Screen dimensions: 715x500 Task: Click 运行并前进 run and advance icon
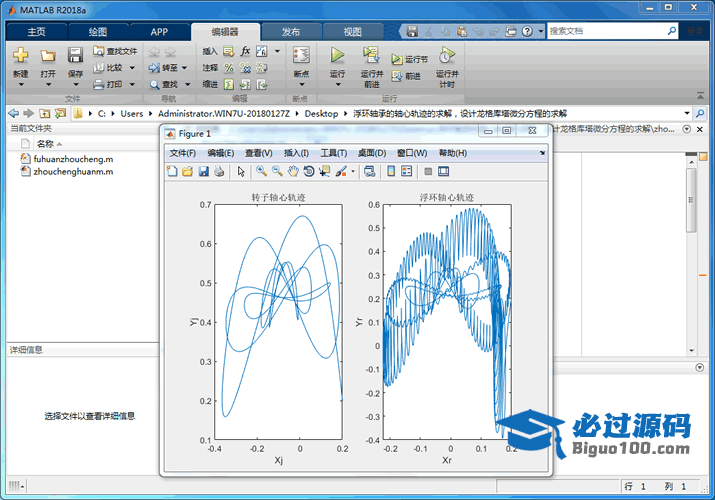point(372,55)
